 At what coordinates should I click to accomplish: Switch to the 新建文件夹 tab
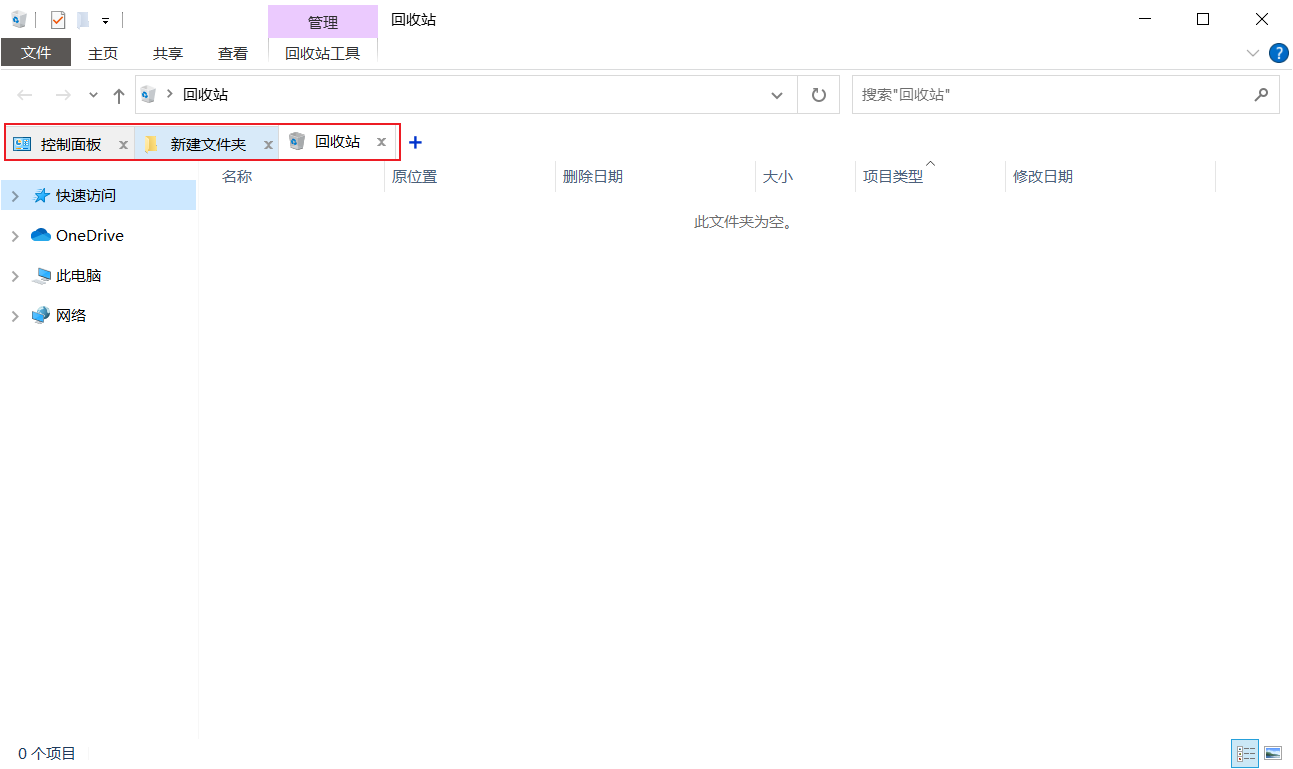(207, 144)
